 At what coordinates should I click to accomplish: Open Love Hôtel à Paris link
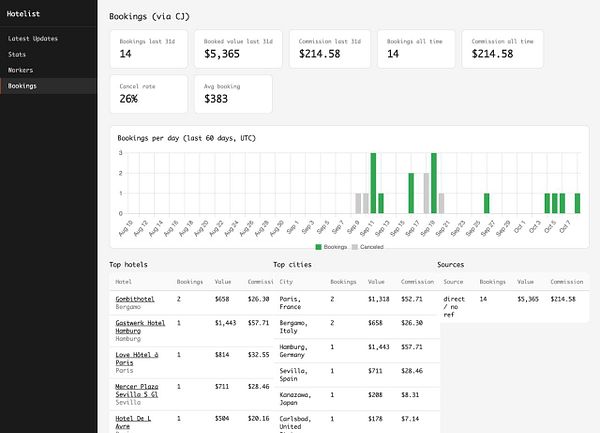click(x=137, y=358)
